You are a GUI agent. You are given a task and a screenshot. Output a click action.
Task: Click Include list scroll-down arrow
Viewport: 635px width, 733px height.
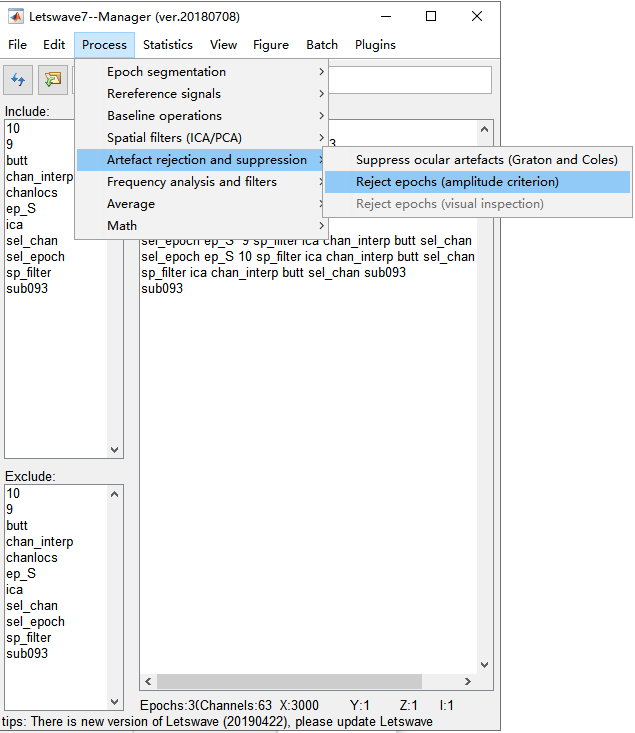pos(115,450)
